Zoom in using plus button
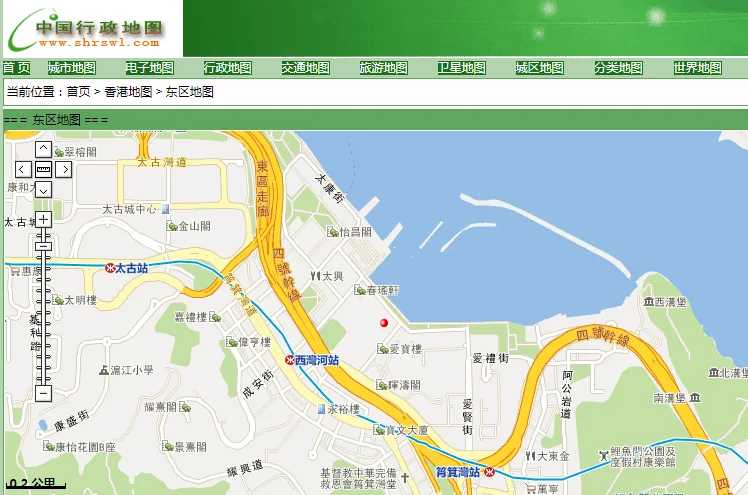 point(43,219)
